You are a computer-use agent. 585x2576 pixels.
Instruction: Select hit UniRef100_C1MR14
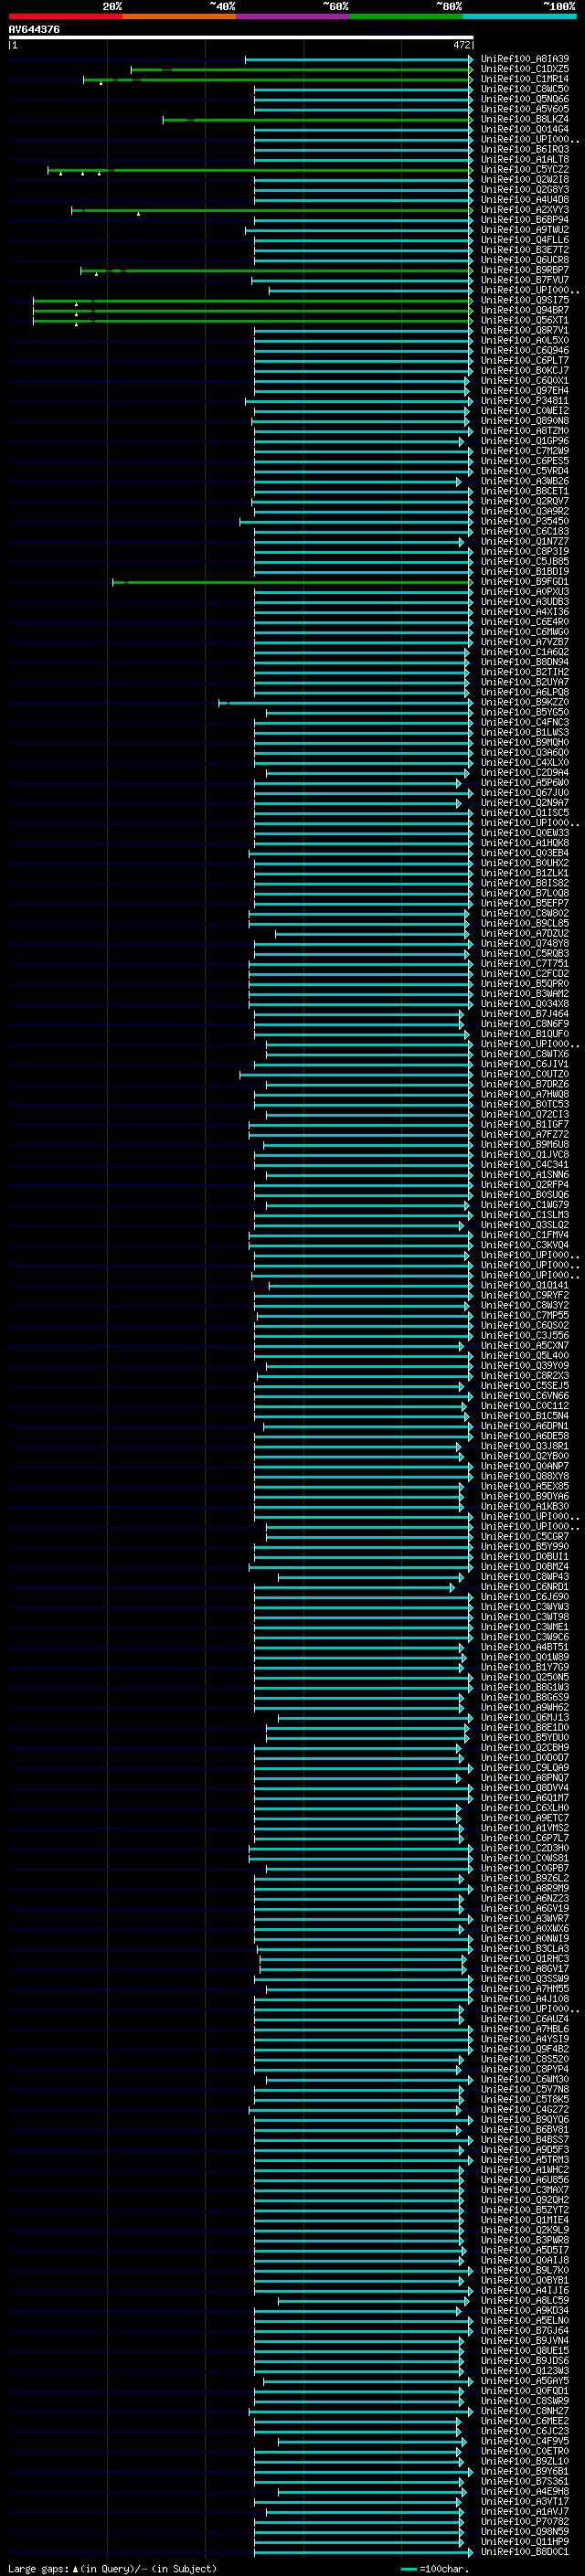tap(525, 79)
